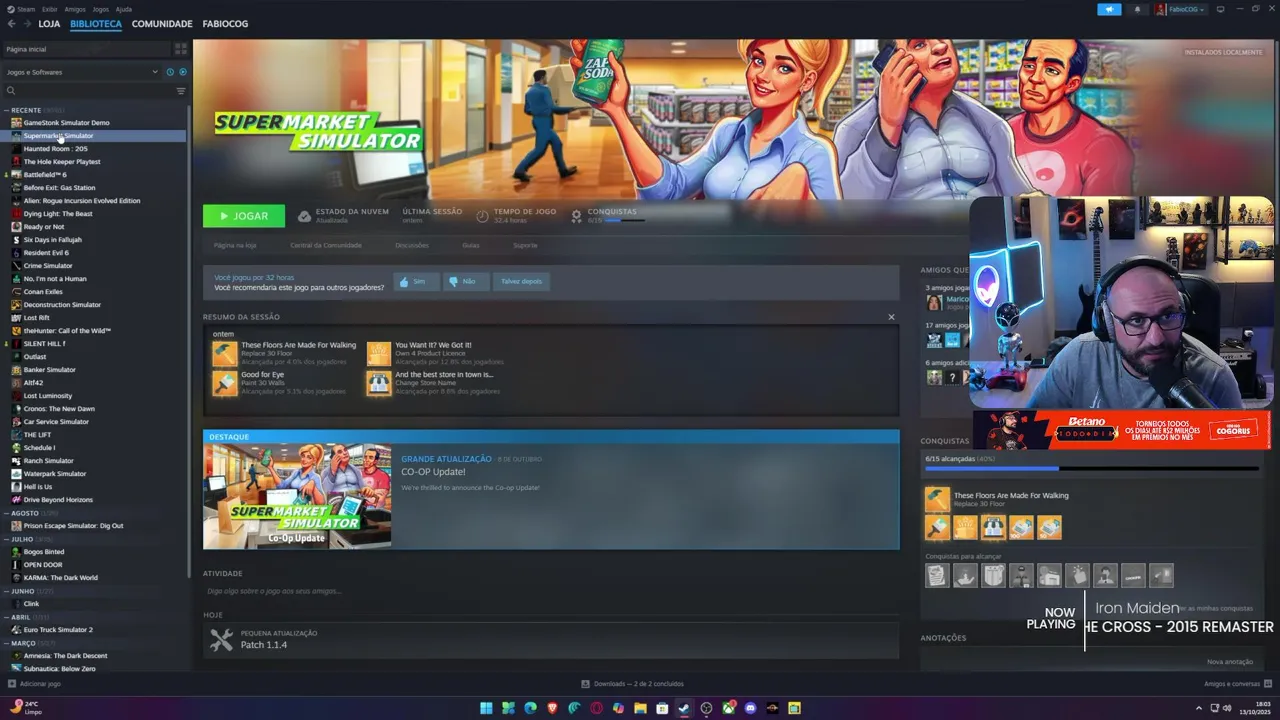
Task: Open You Want It? We Got It! achievement icon
Action: [x=379, y=353]
